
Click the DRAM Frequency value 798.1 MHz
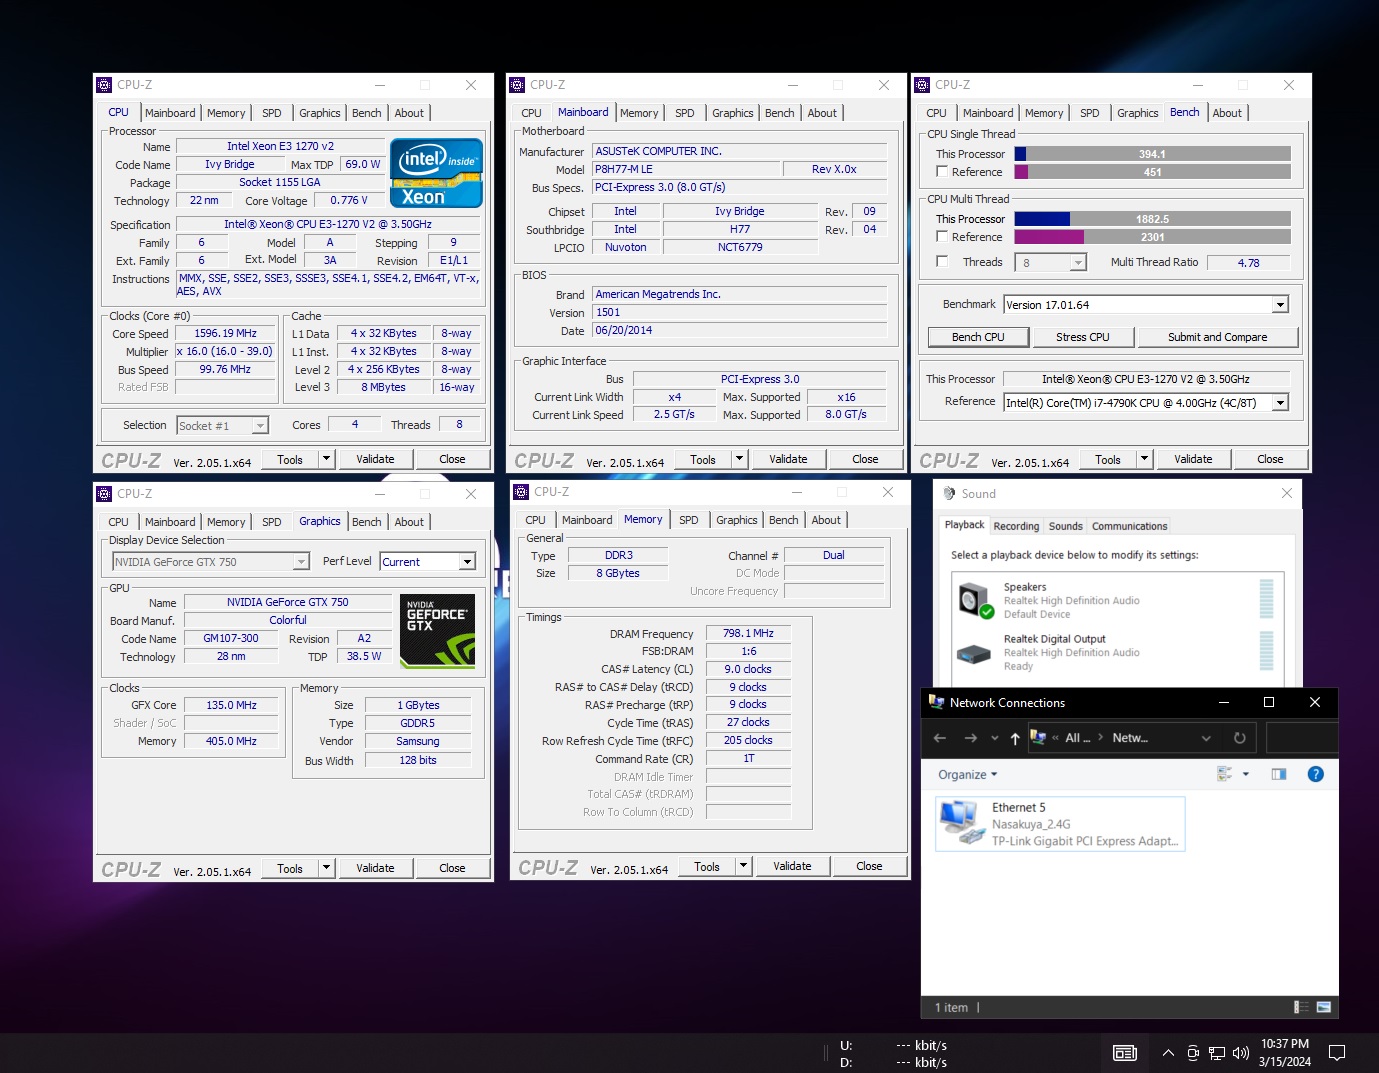coord(748,633)
